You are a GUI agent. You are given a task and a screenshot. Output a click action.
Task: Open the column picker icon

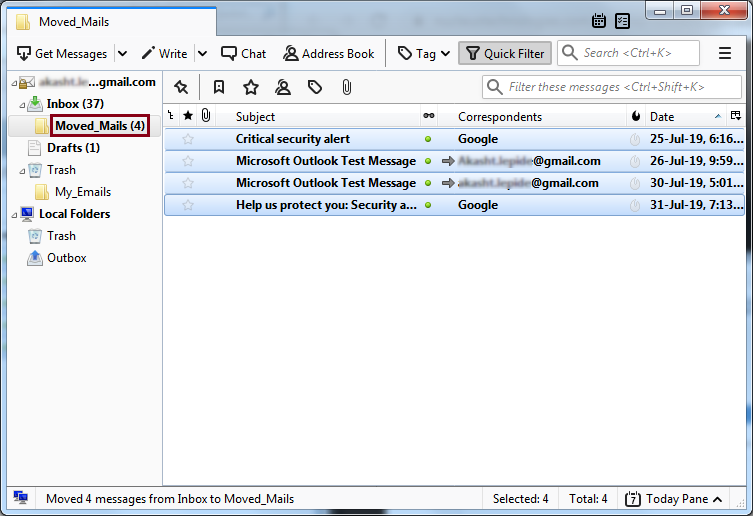[x=736, y=115]
